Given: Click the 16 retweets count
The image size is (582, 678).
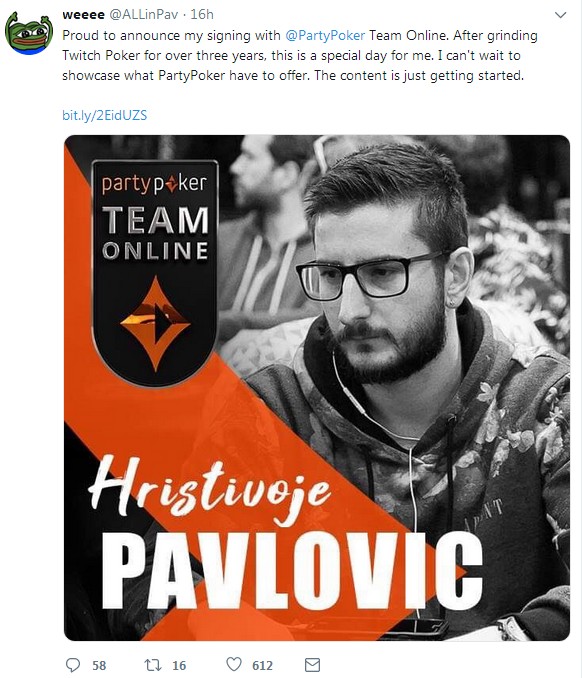Looking at the screenshot, I should point(179,665).
